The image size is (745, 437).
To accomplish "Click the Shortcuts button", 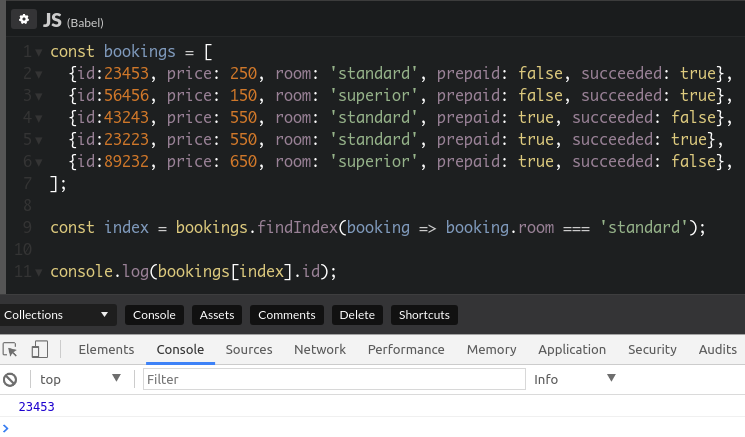I will pos(424,315).
